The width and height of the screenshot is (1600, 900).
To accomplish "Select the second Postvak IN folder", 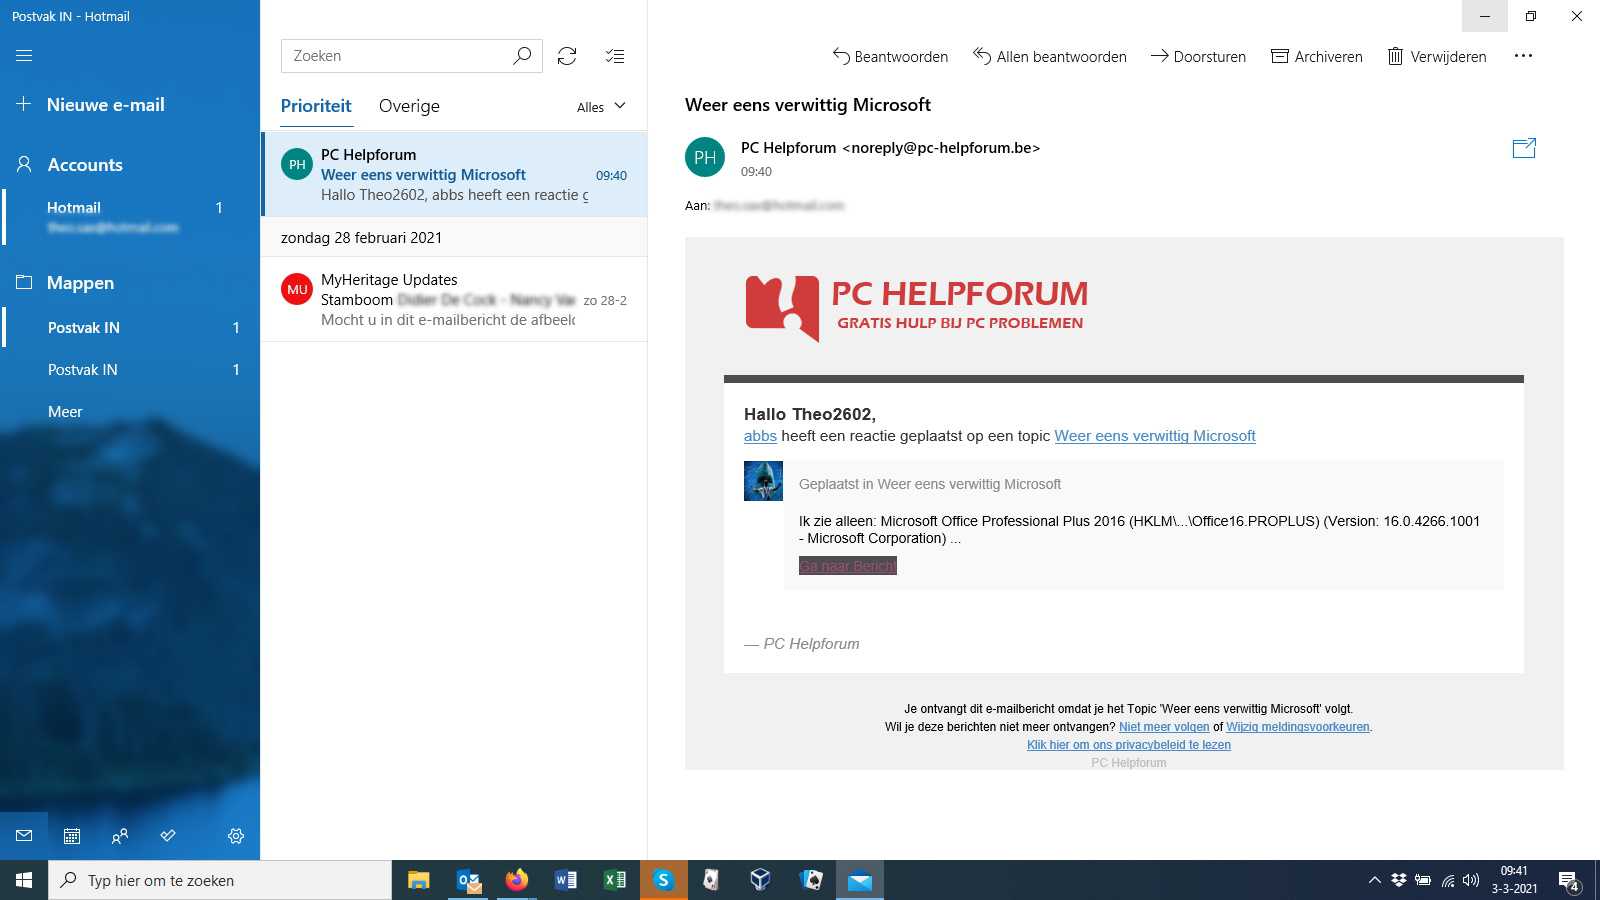I will click(130, 369).
